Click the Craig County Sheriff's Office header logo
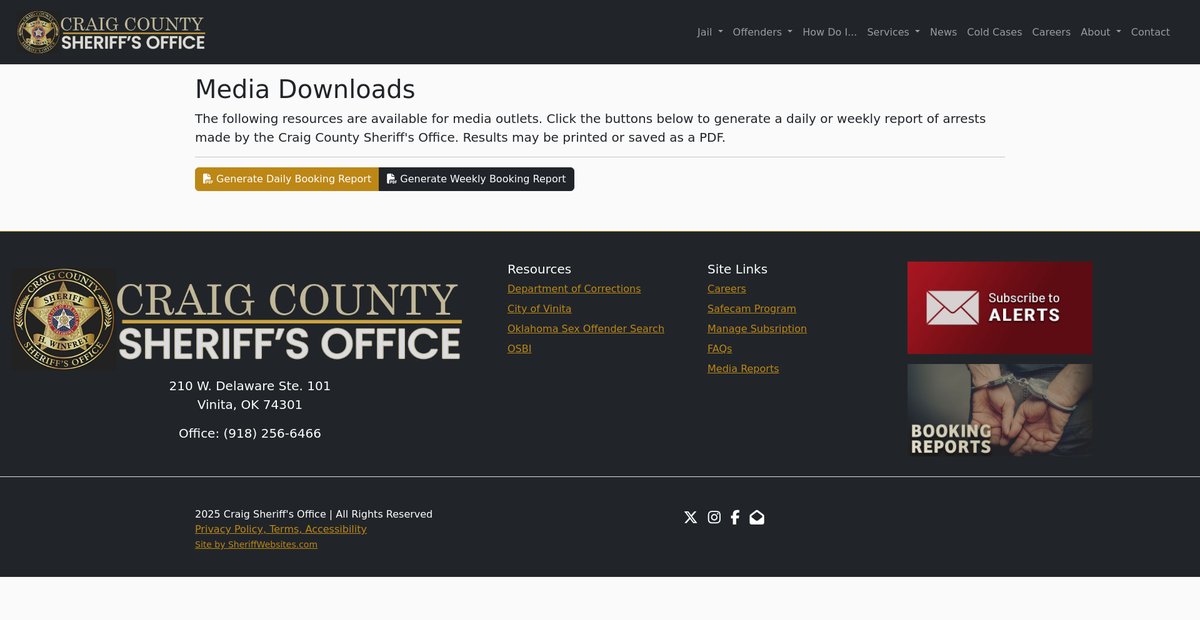Viewport: 1200px width, 620px height. coord(112,32)
